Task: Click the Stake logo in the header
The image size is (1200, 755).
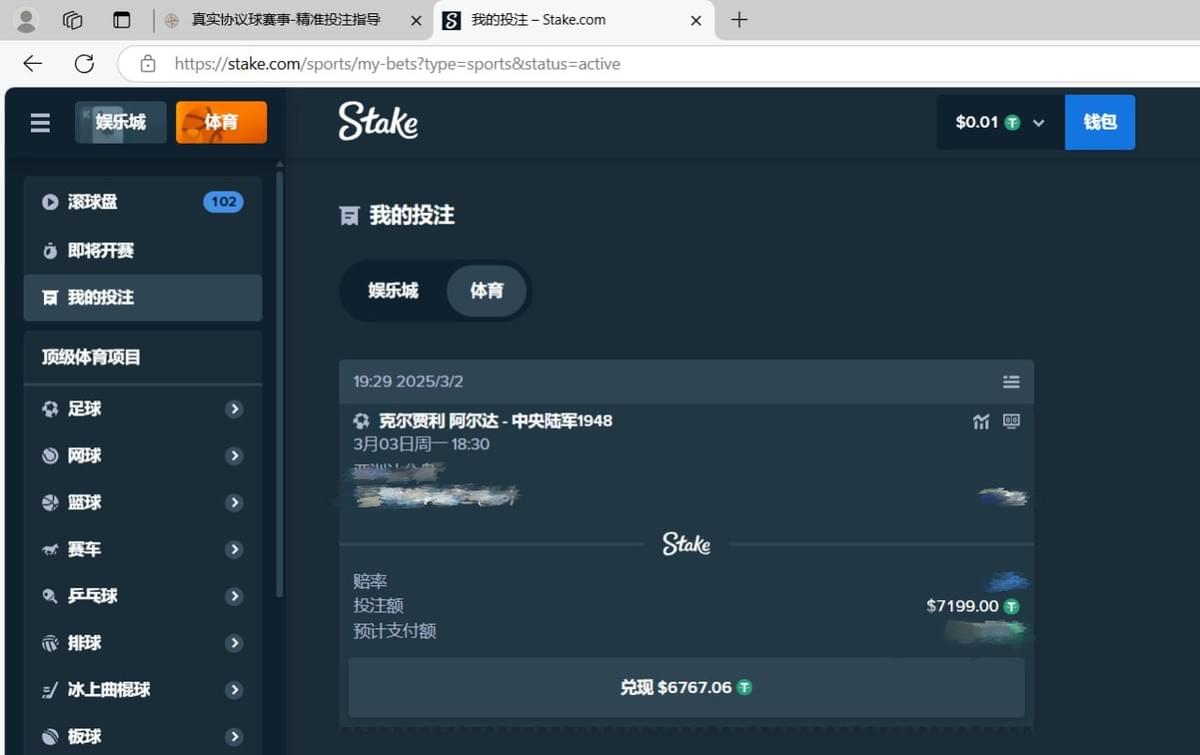Action: (x=378, y=122)
